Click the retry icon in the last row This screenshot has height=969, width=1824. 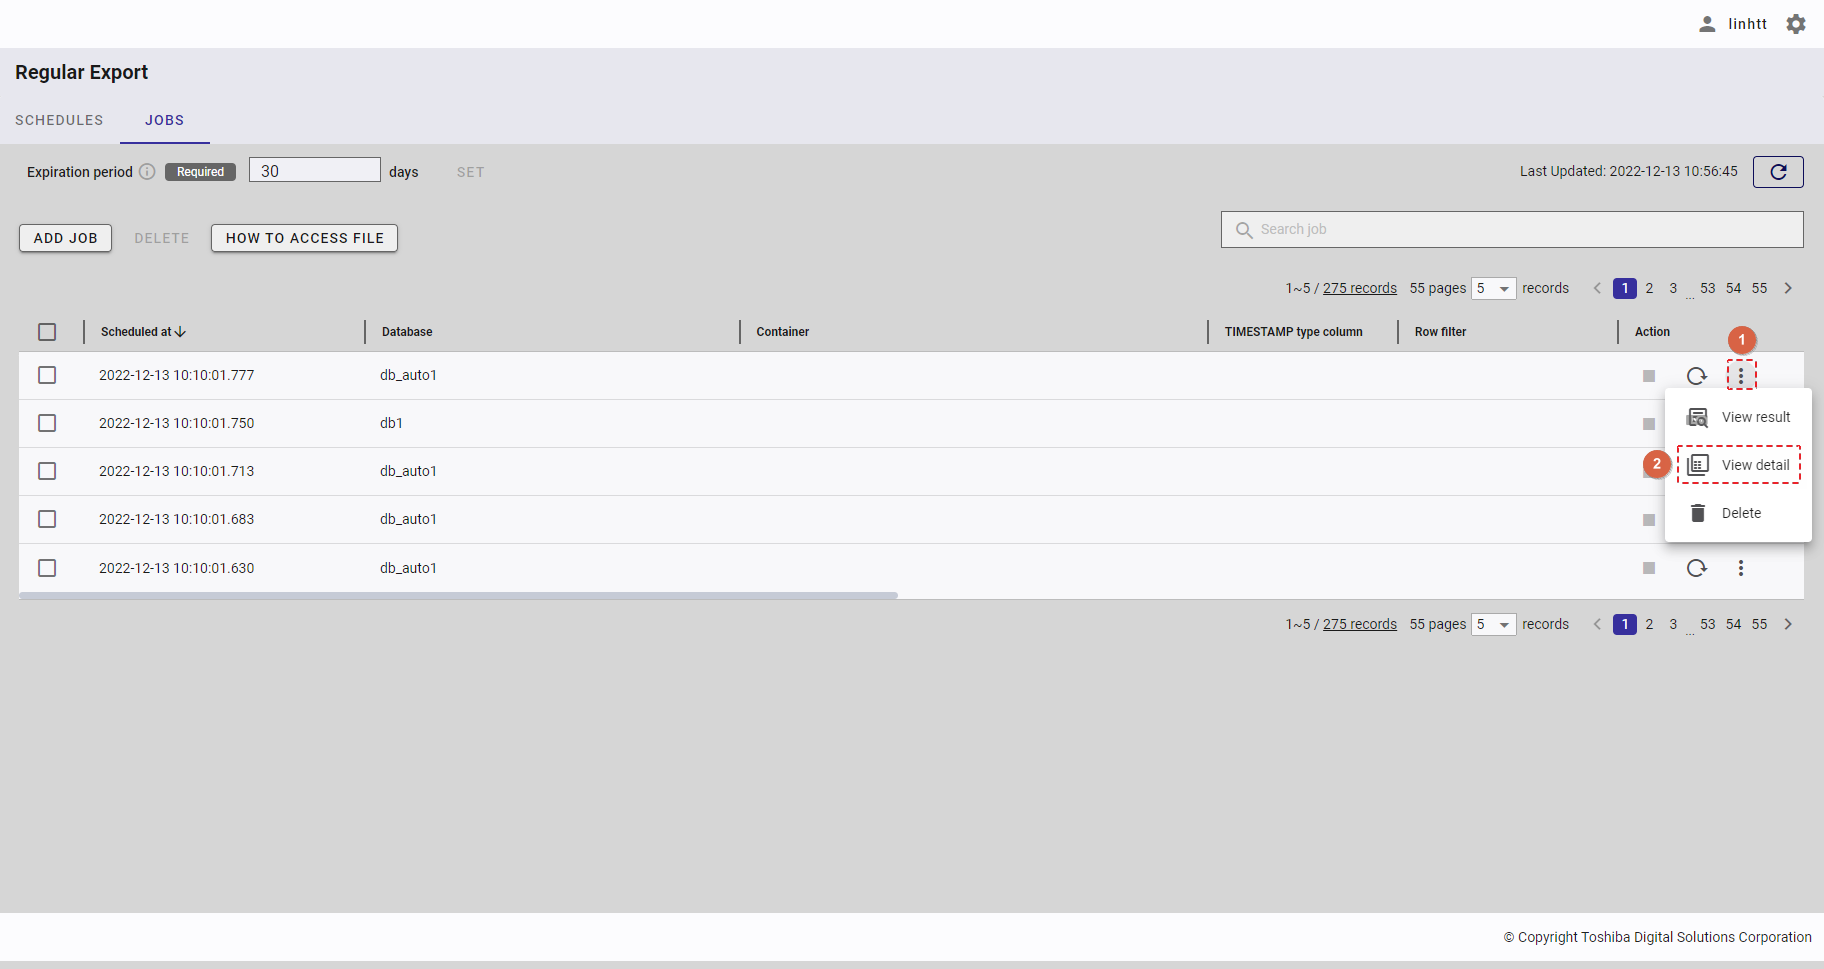[1696, 568]
